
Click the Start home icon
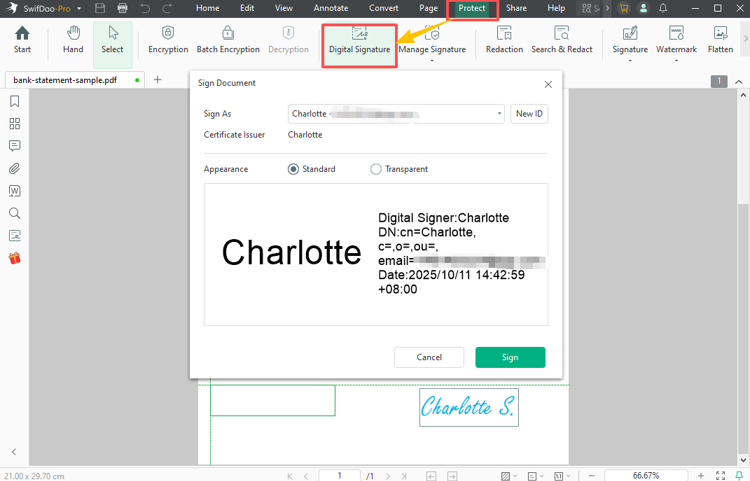pyautogui.click(x=22, y=40)
